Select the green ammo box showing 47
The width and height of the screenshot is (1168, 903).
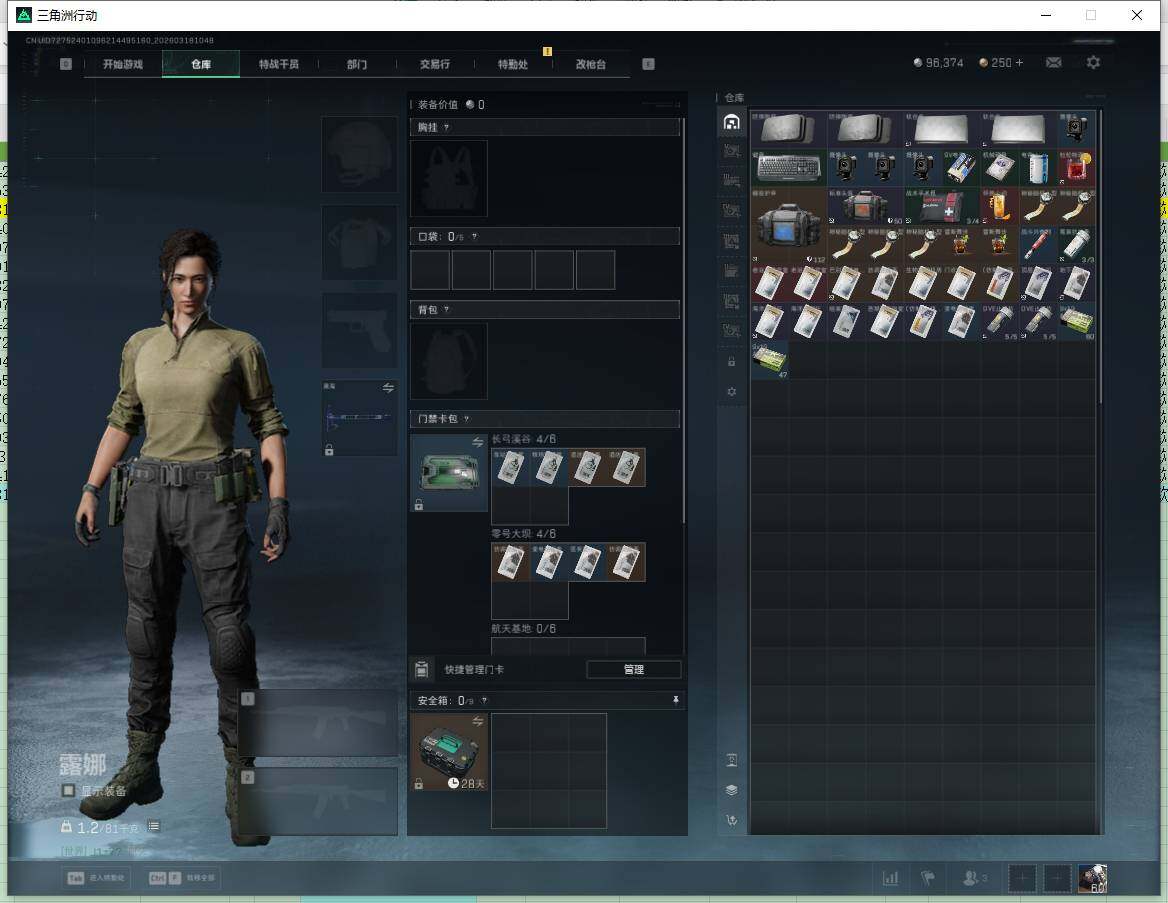point(769,360)
